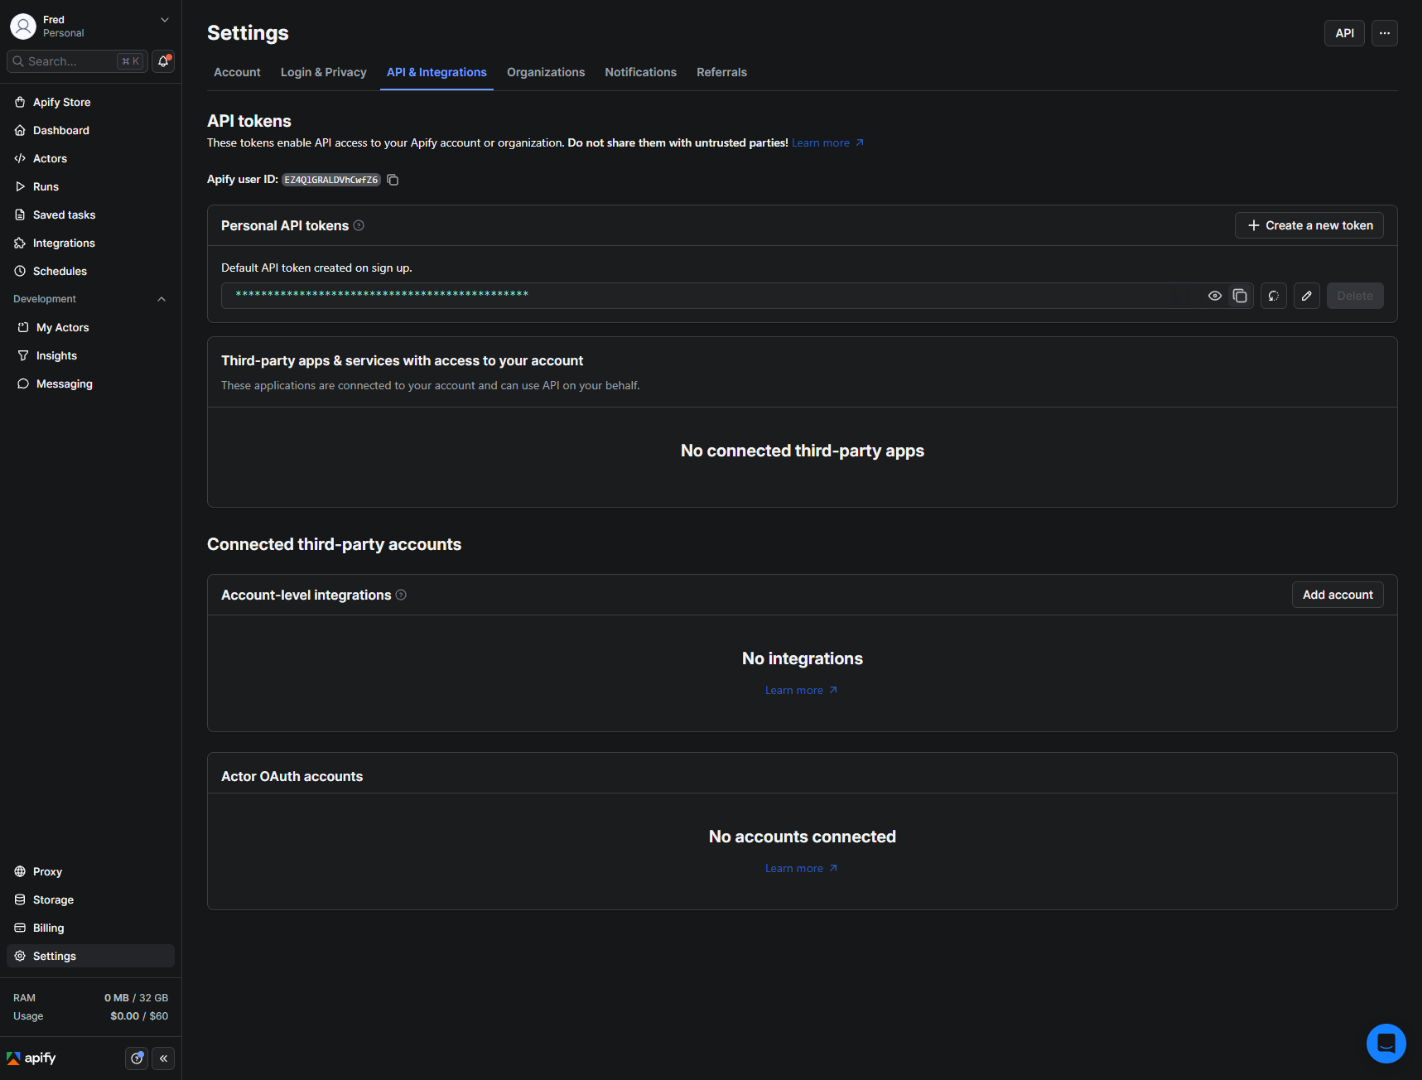
Task: Open Saved tasks
Action: (x=91, y=215)
